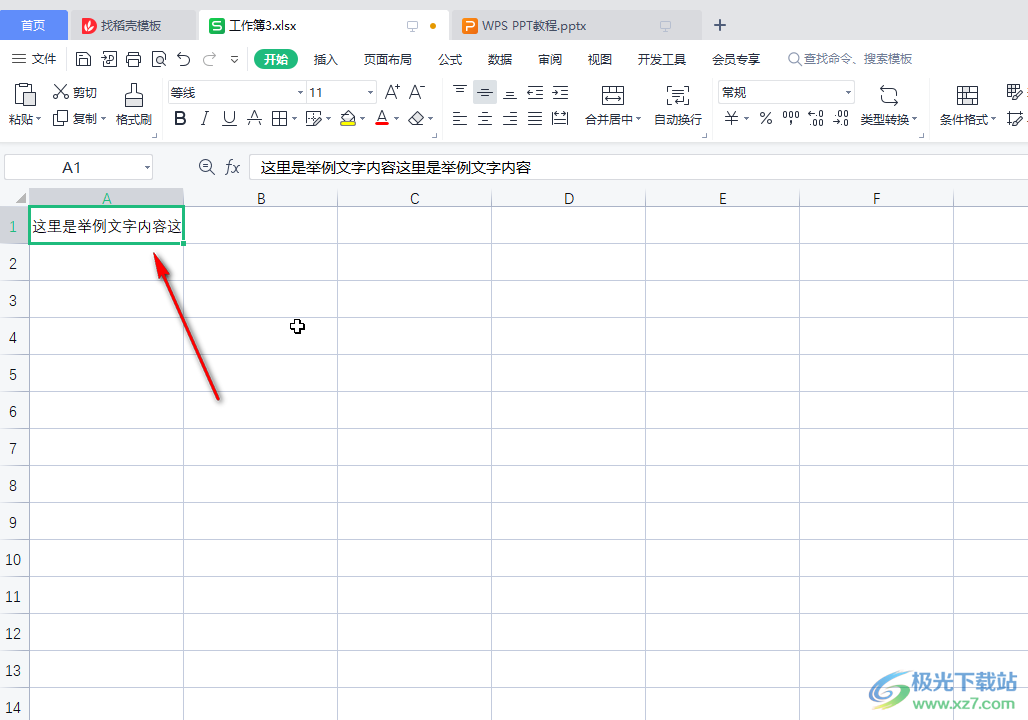Click the formula bar text field
The height and width of the screenshot is (720, 1028).
639,167
